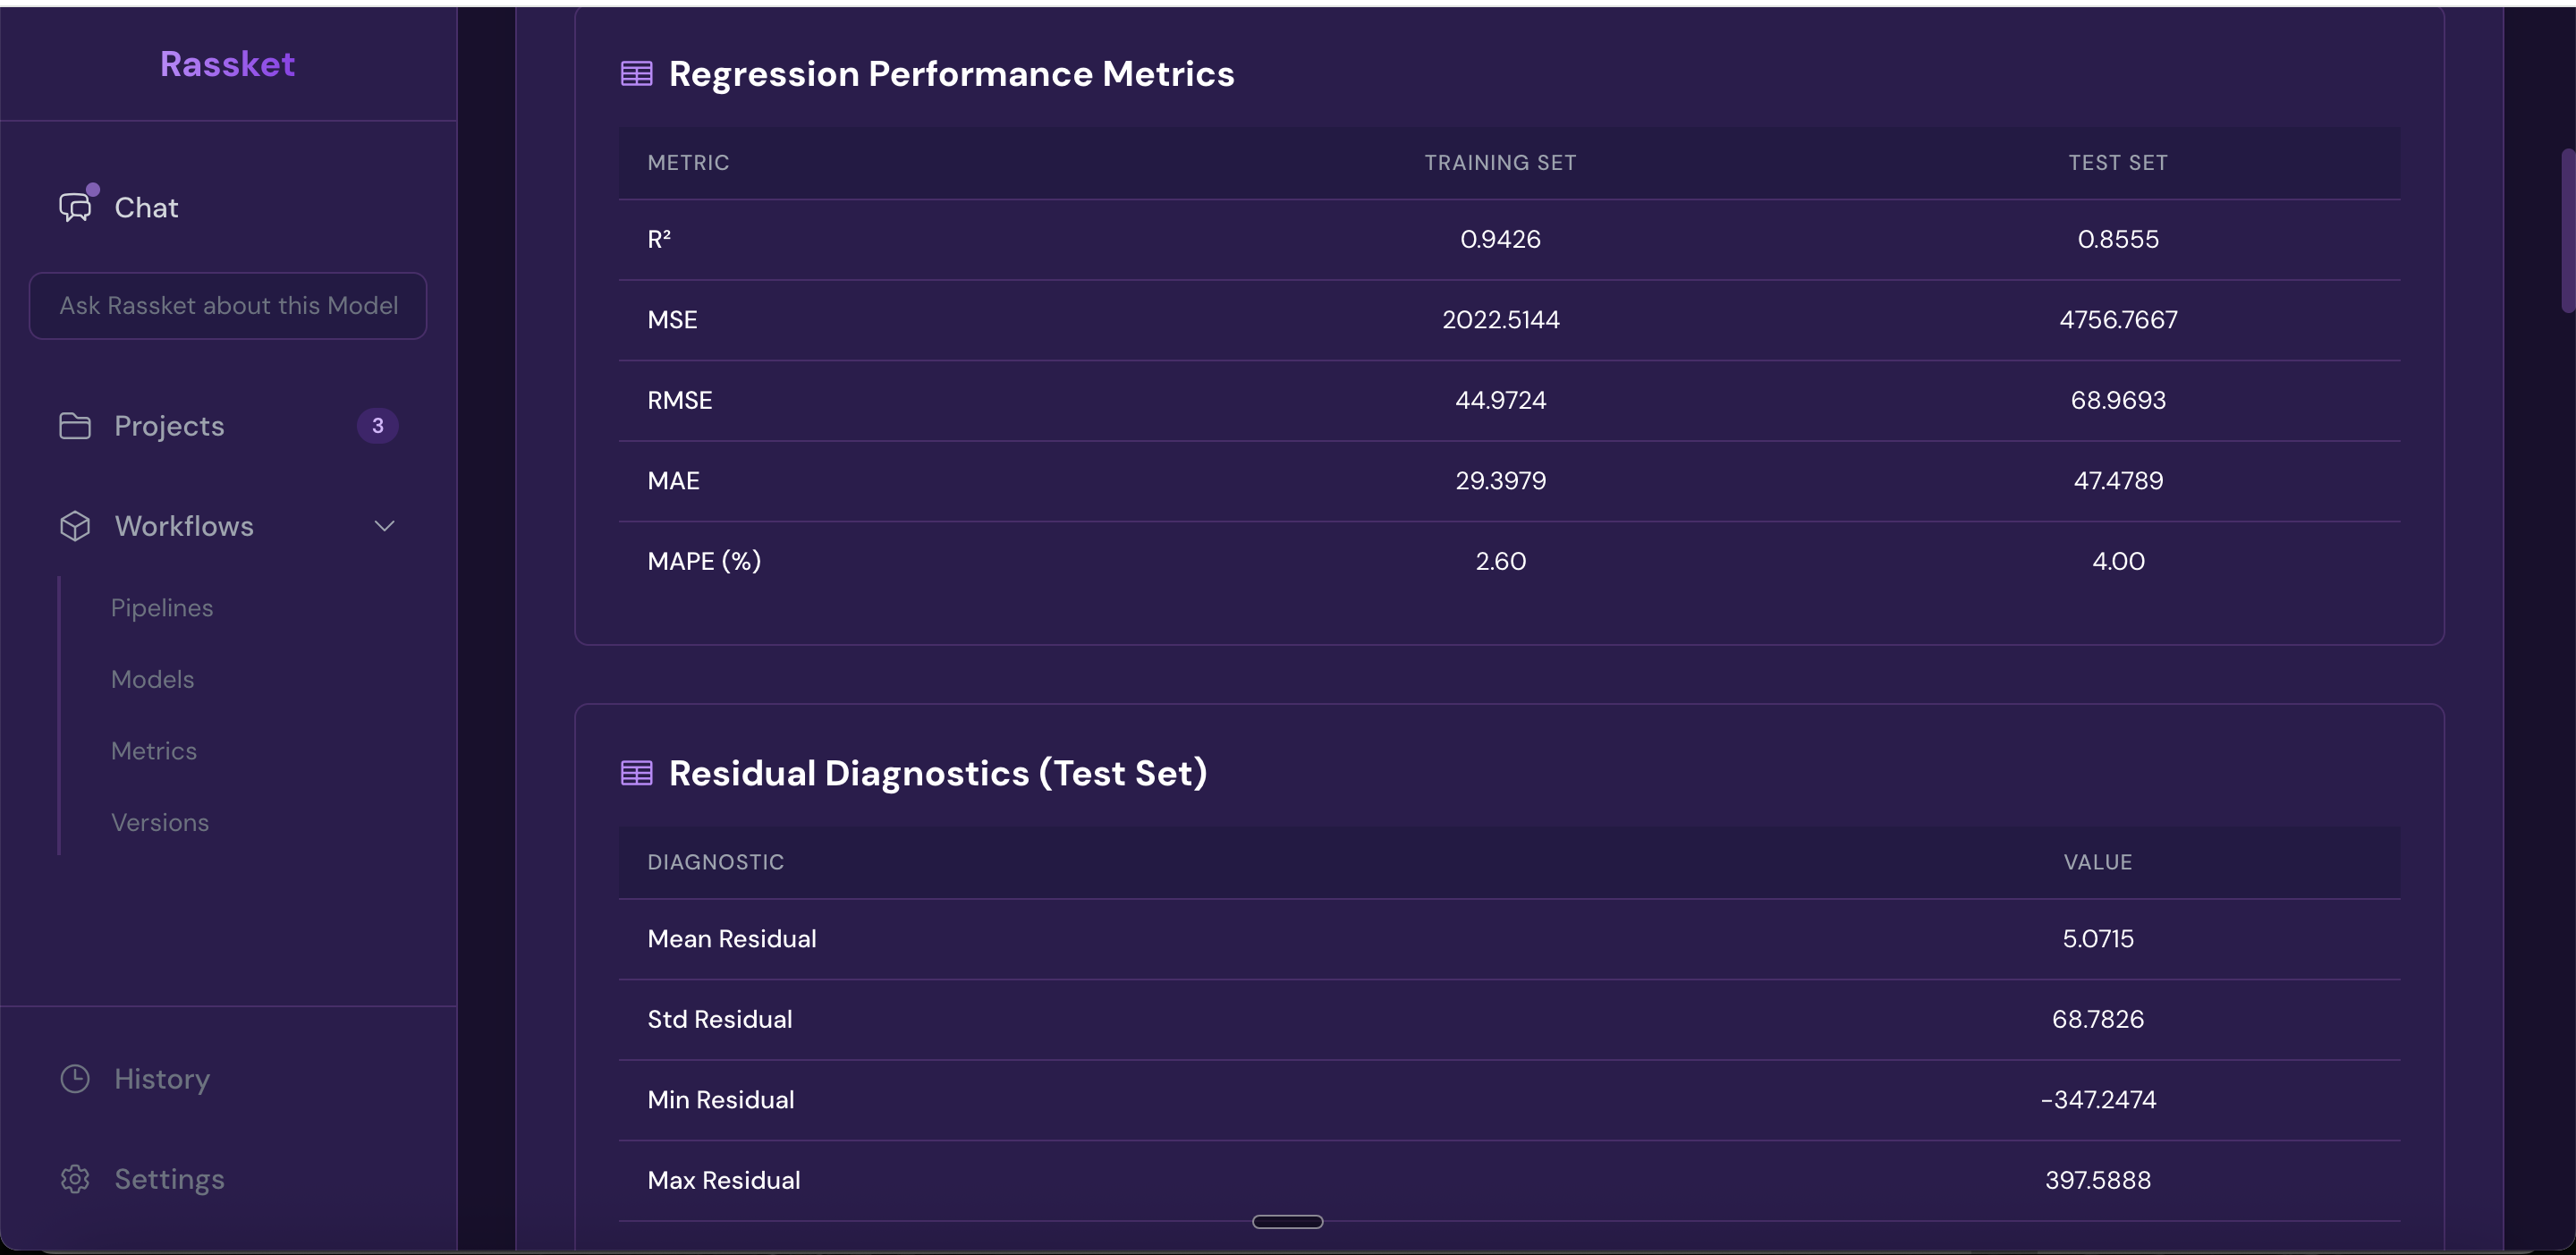Open History in the sidebar
The width and height of the screenshot is (2576, 1255).
click(162, 1078)
